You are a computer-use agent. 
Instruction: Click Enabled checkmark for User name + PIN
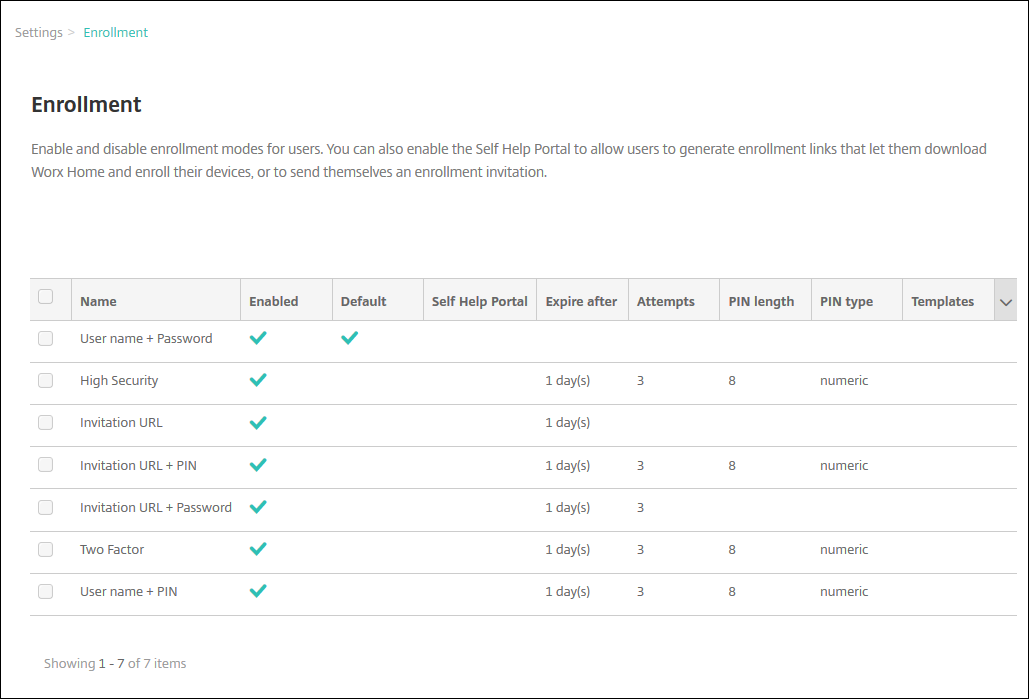[258, 591]
